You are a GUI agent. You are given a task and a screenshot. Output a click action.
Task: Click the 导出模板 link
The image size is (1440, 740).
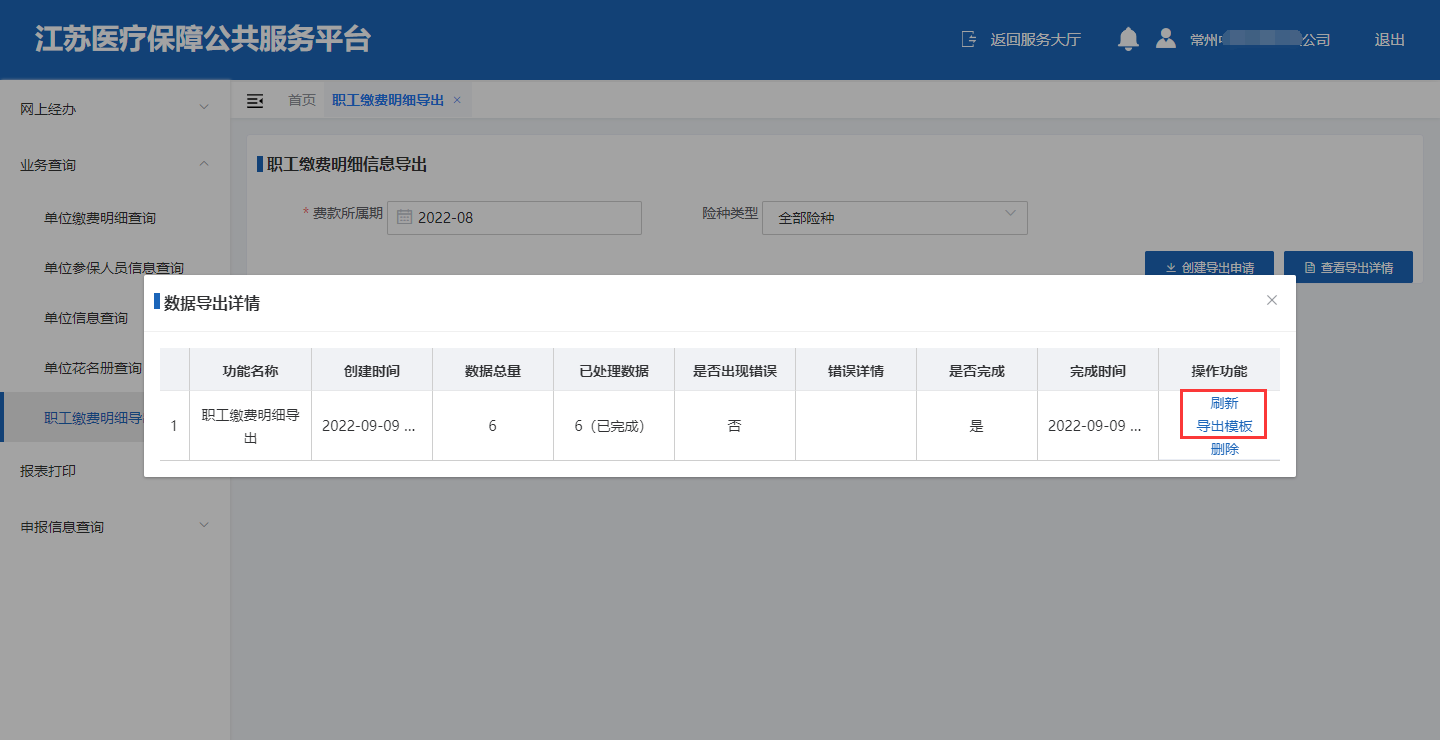coord(1224,426)
